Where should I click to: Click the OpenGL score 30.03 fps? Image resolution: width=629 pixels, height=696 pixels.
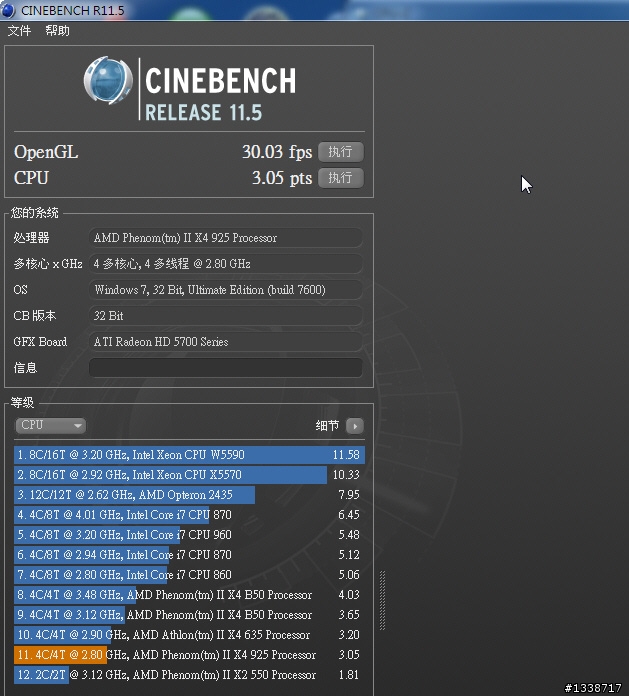277,152
